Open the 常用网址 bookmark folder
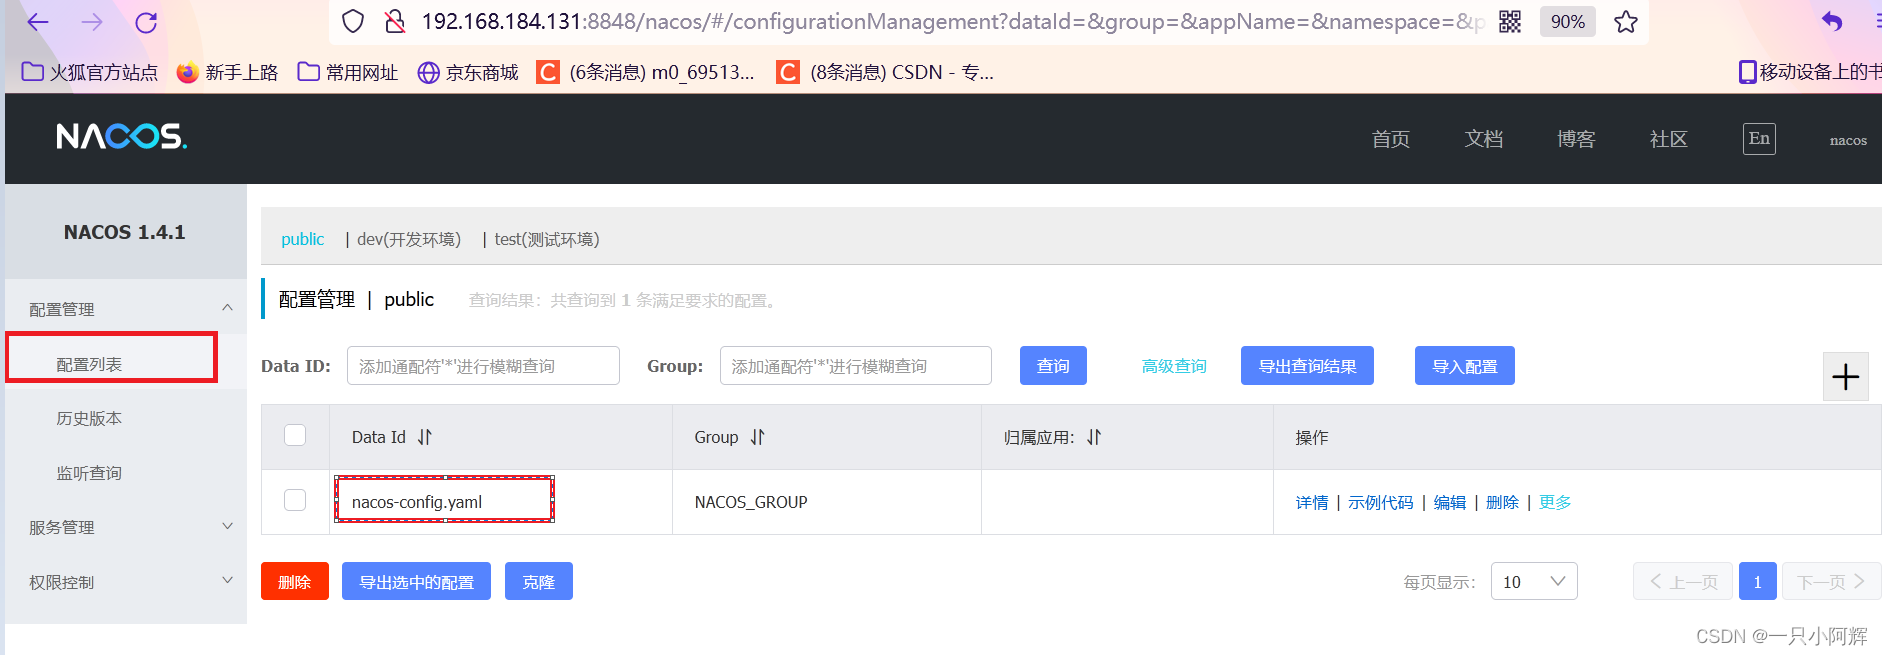 click(x=348, y=72)
